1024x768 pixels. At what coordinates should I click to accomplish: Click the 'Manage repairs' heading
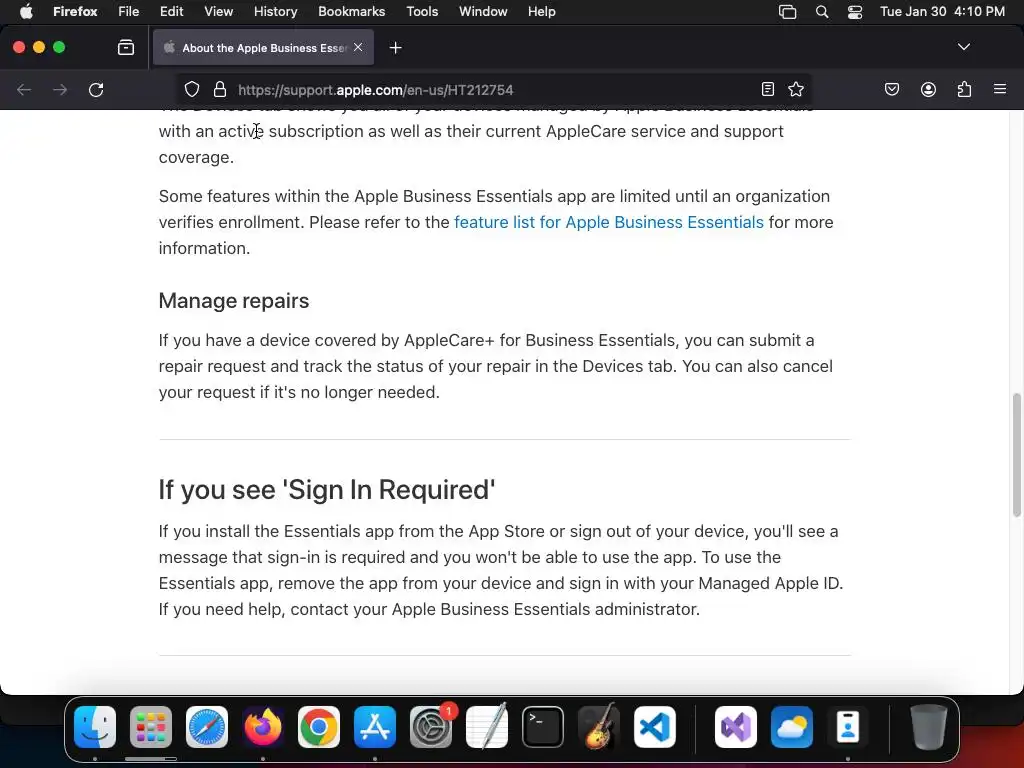(234, 300)
